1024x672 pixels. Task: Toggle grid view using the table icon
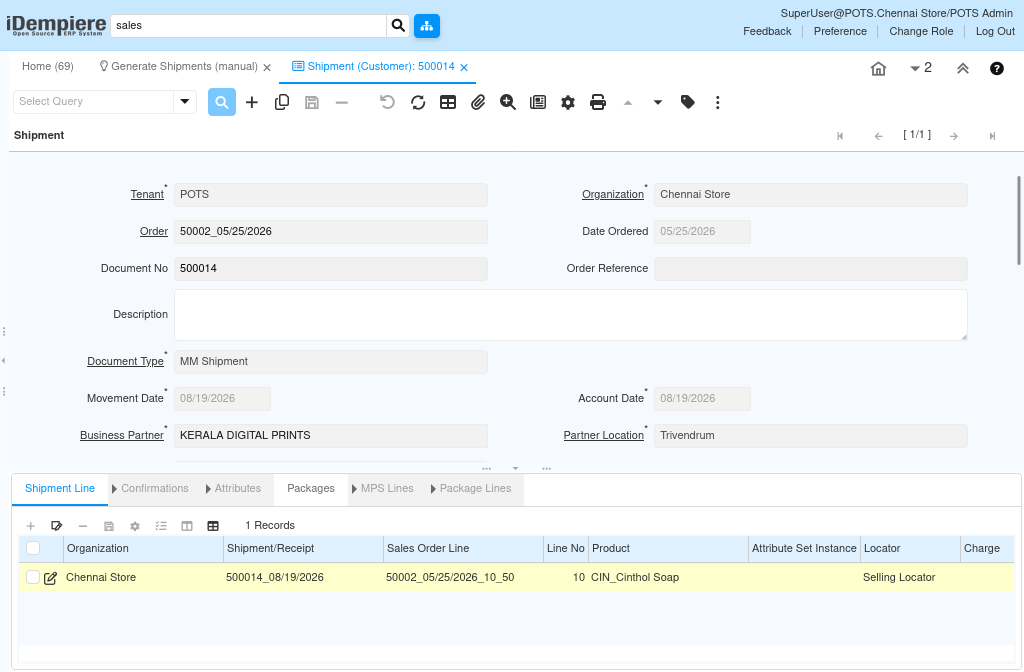(448, 102)
